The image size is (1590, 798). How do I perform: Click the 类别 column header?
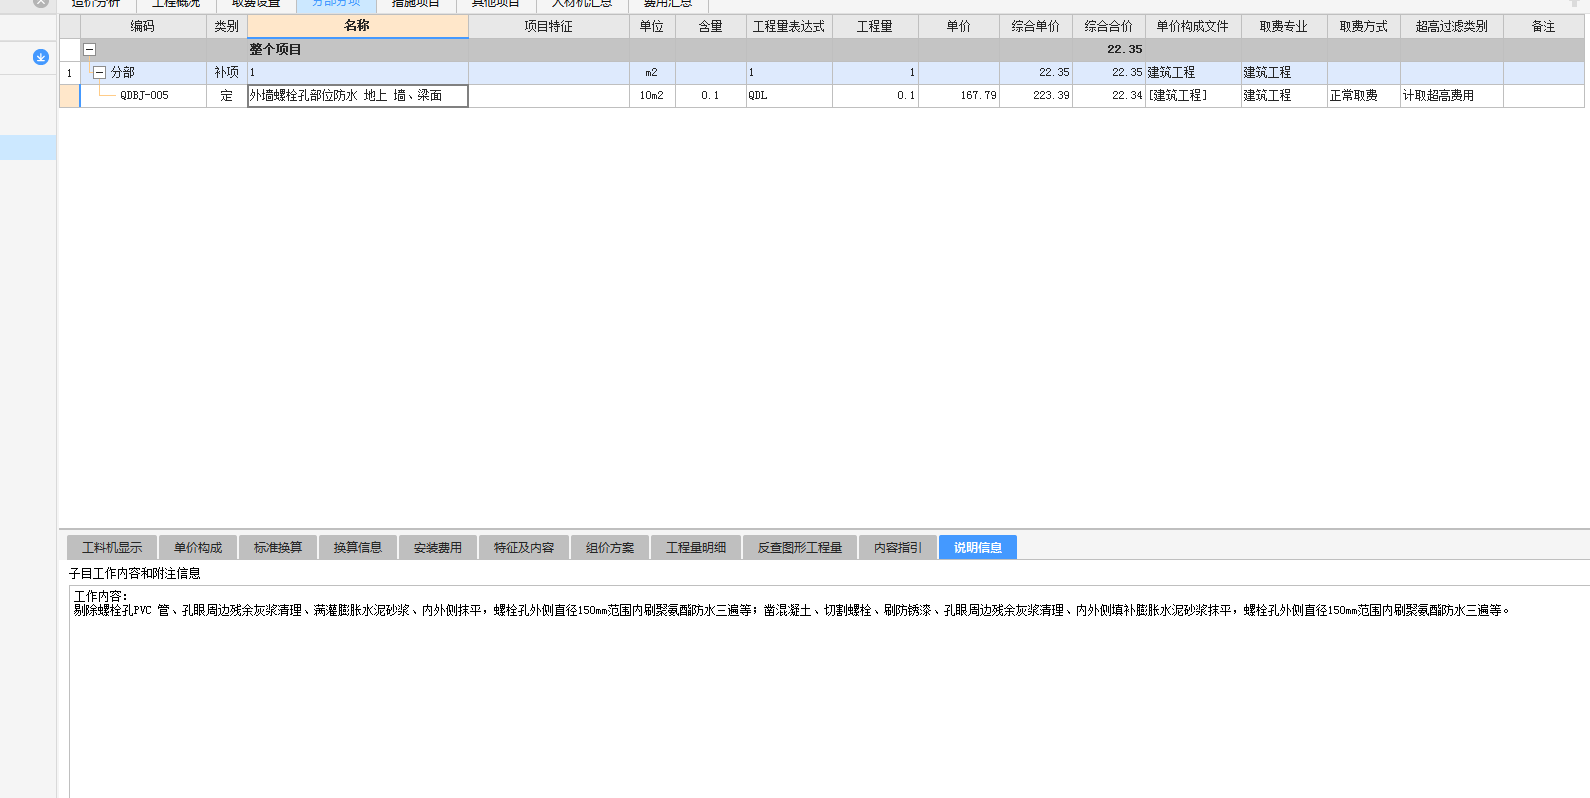pyautogui.click(x=227, y=26)
